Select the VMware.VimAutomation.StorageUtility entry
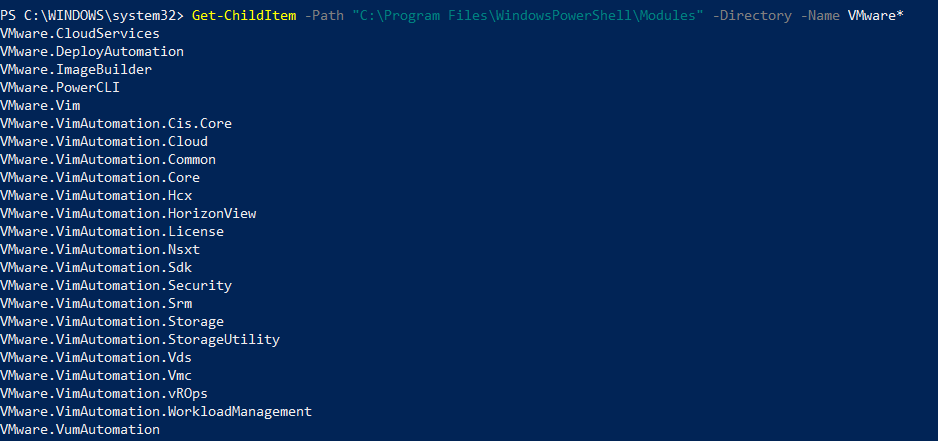This screenshot has width=938, height=441. pyautogui.click(x=140, y=339)
